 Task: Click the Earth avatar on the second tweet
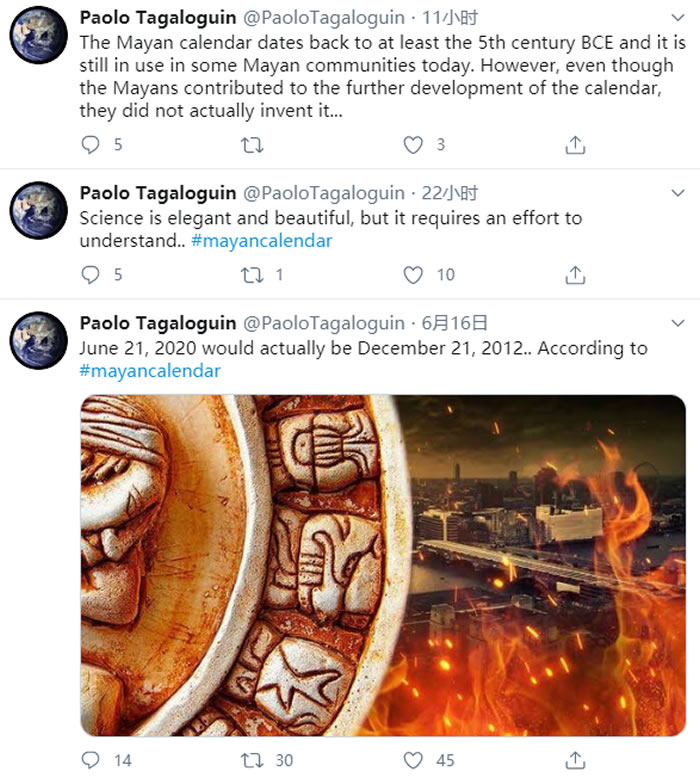[x=38, y=210]
